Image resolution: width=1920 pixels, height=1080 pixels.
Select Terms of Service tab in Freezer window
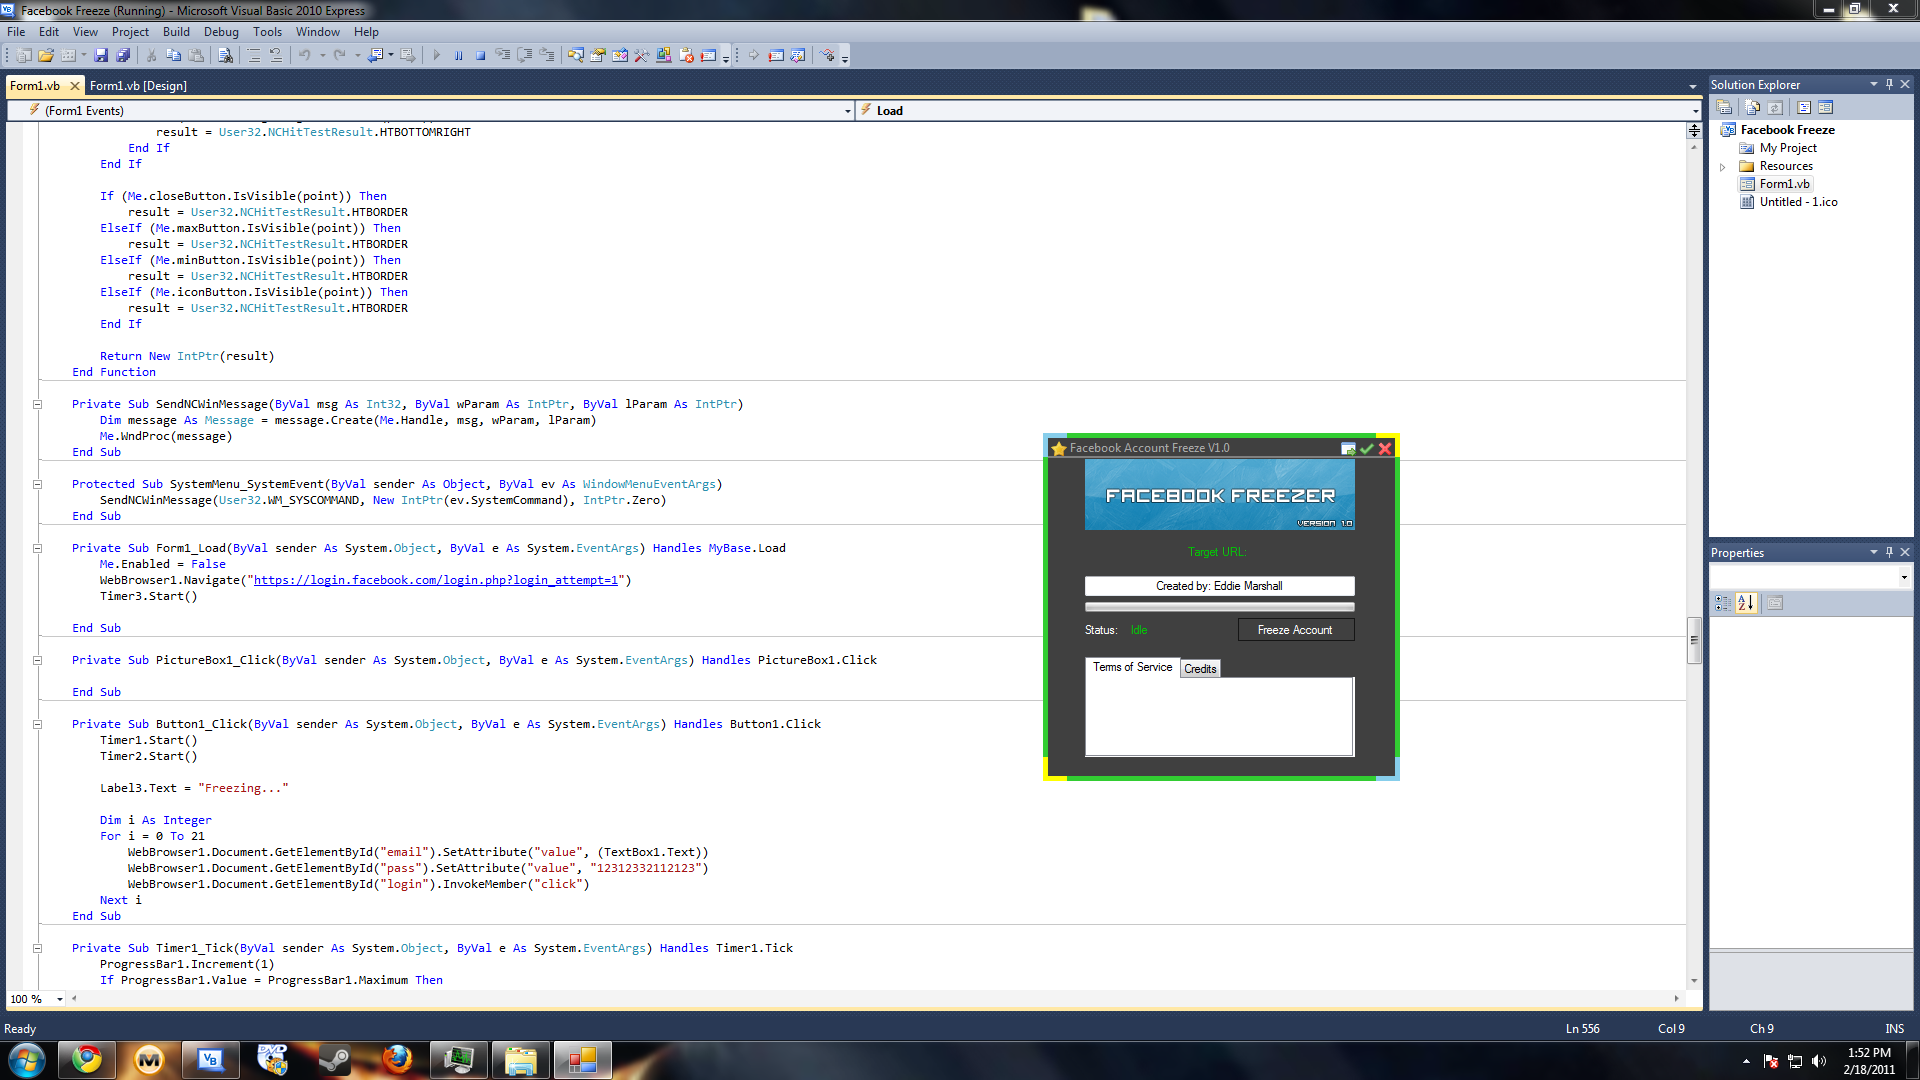[1132, 667]
